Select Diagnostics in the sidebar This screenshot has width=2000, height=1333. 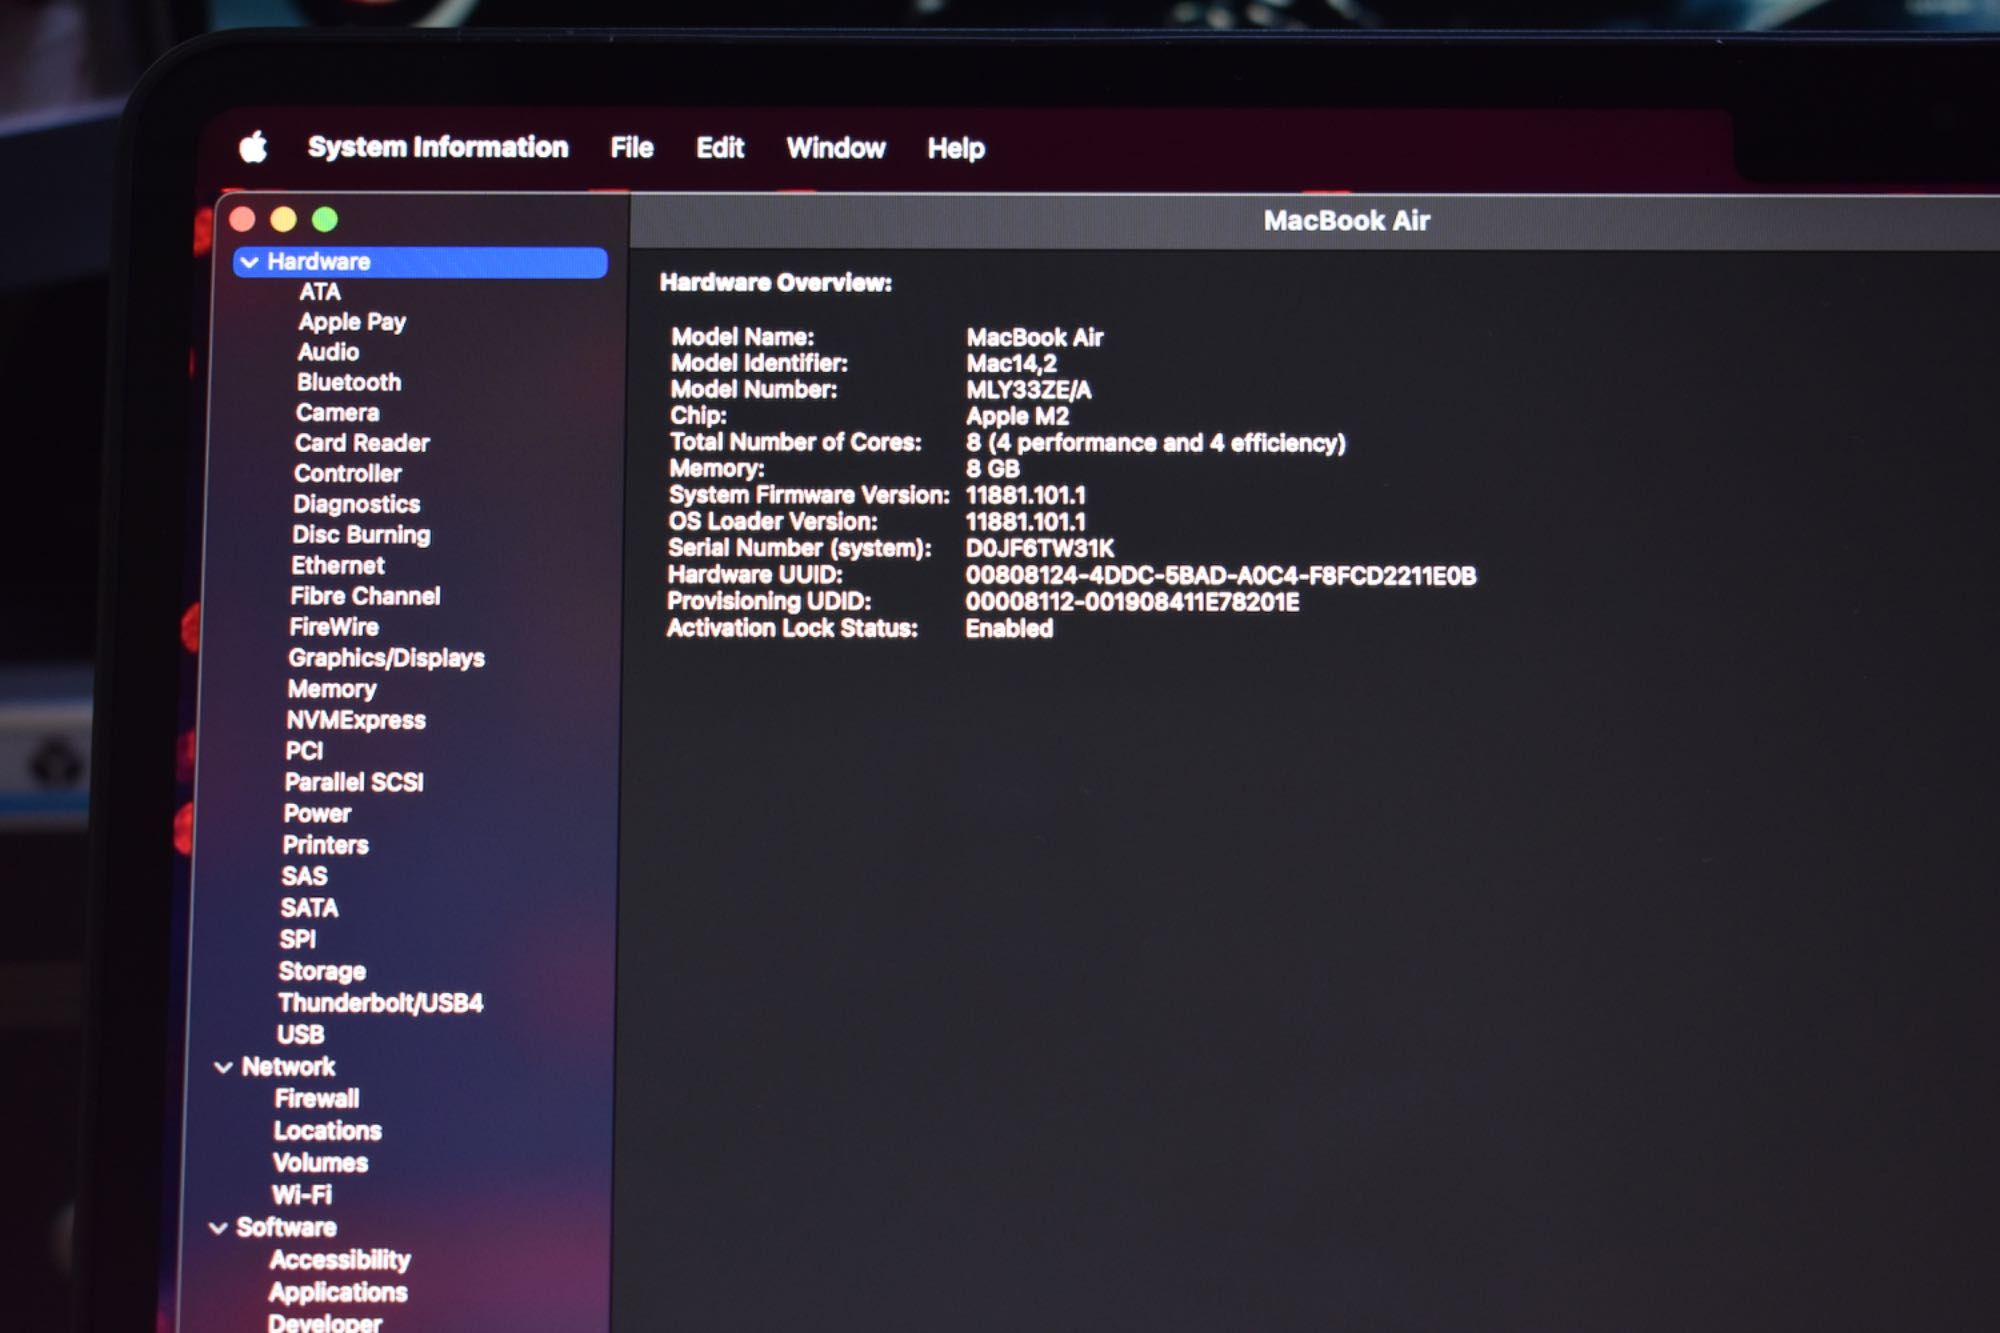point(356,504)
